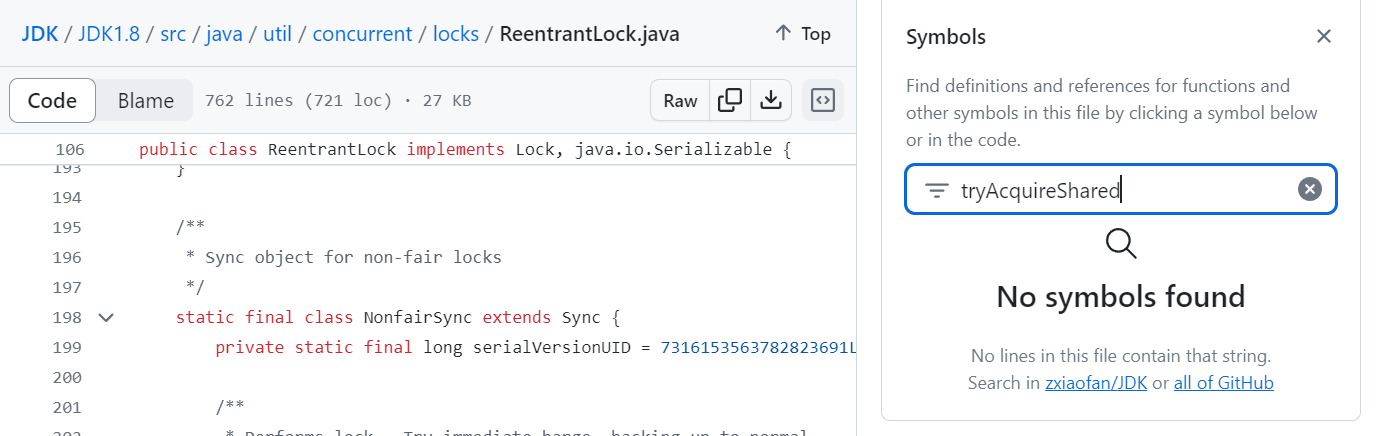Click line number 199
The image size is (1379, 436).
pyautogui.click(x=69, y=347)
